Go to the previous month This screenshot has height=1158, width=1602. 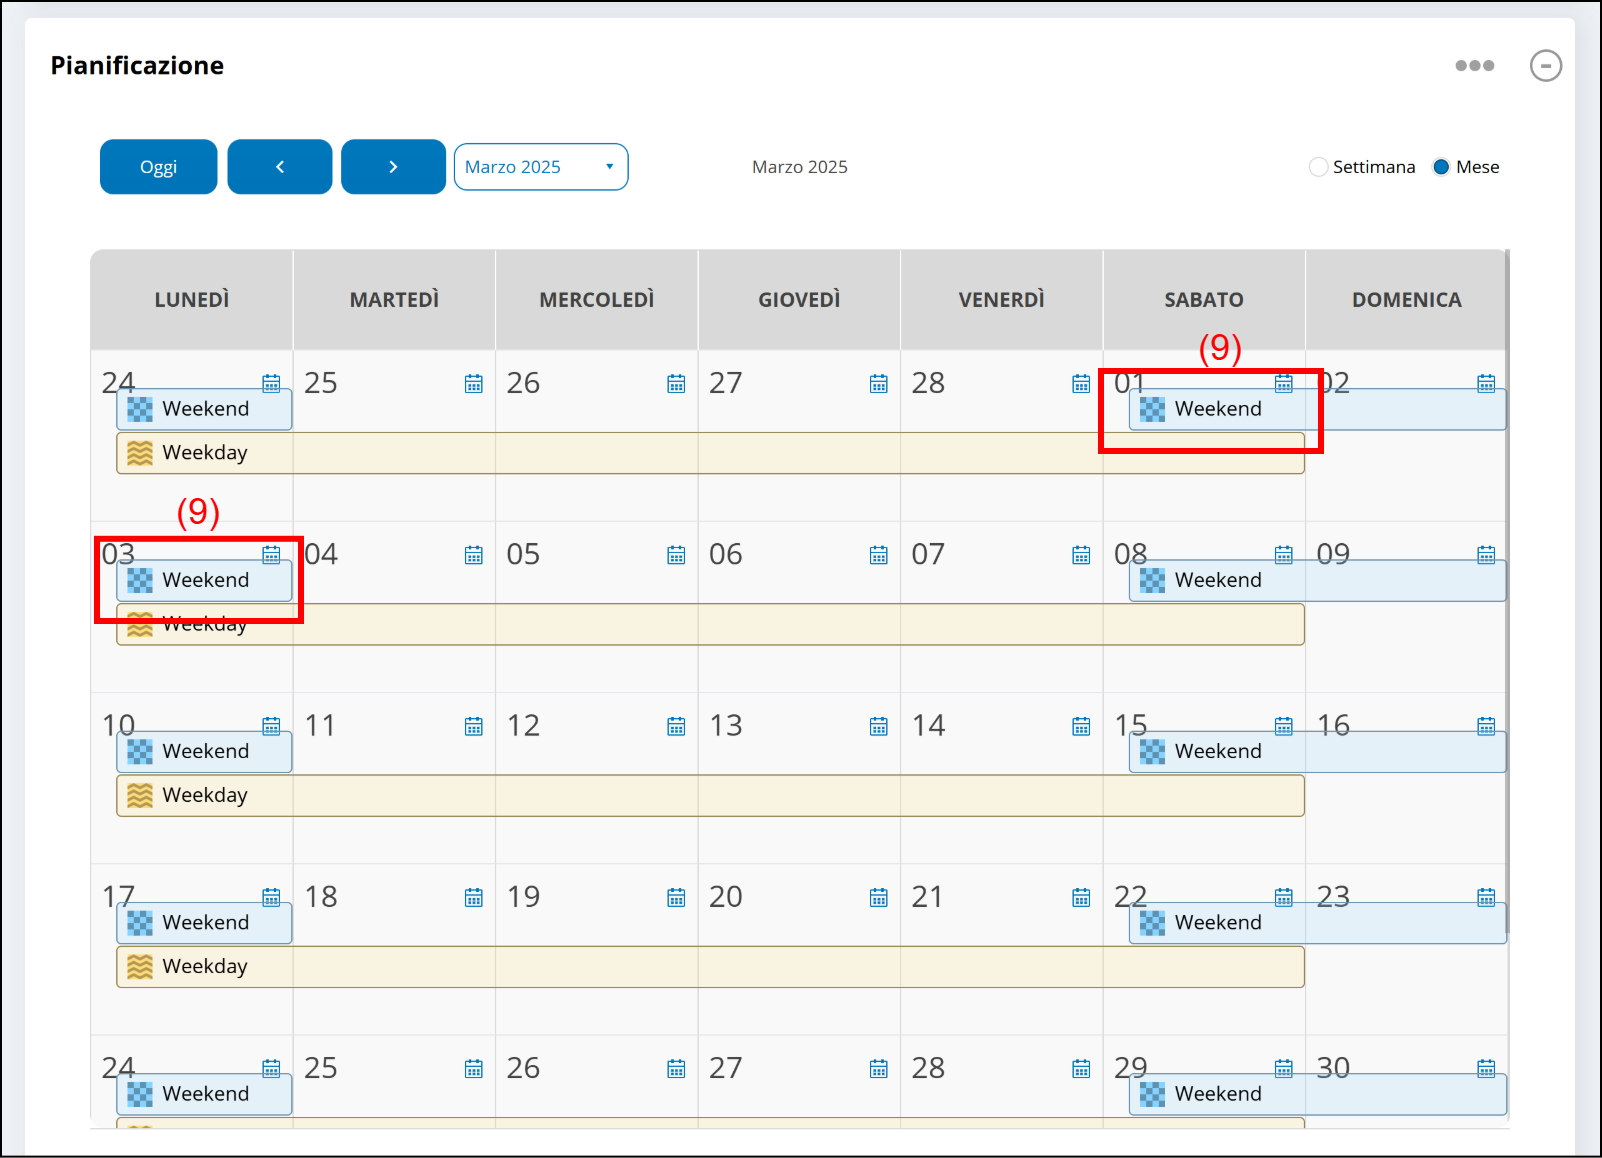(280, 167)
